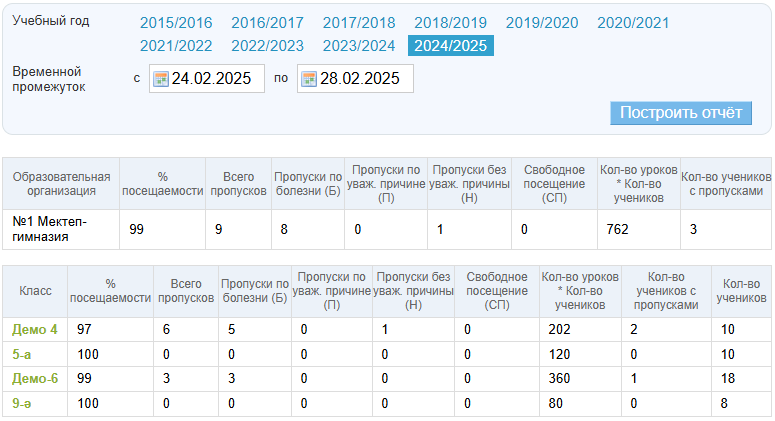
Task: Open the Демо-6 class link
Action: (x=35, y=378)
